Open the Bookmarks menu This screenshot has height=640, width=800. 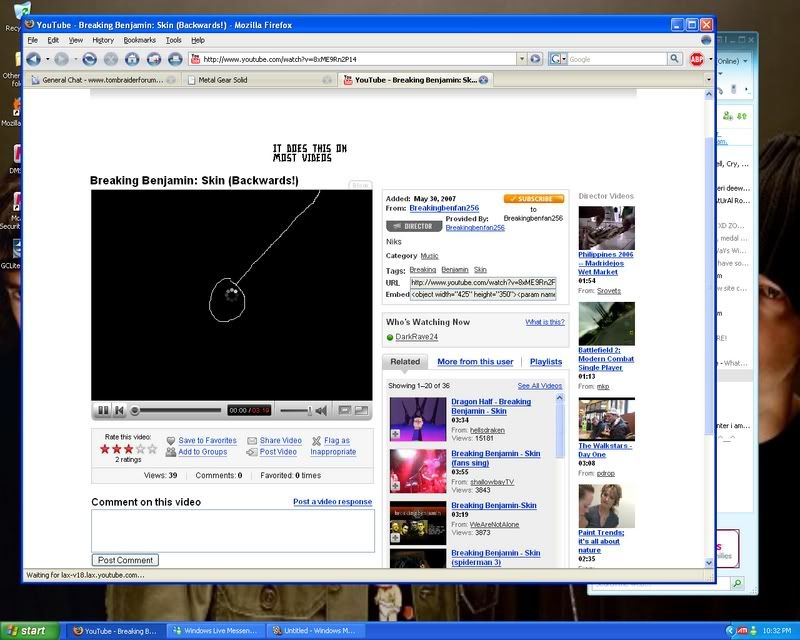[140, 40]
